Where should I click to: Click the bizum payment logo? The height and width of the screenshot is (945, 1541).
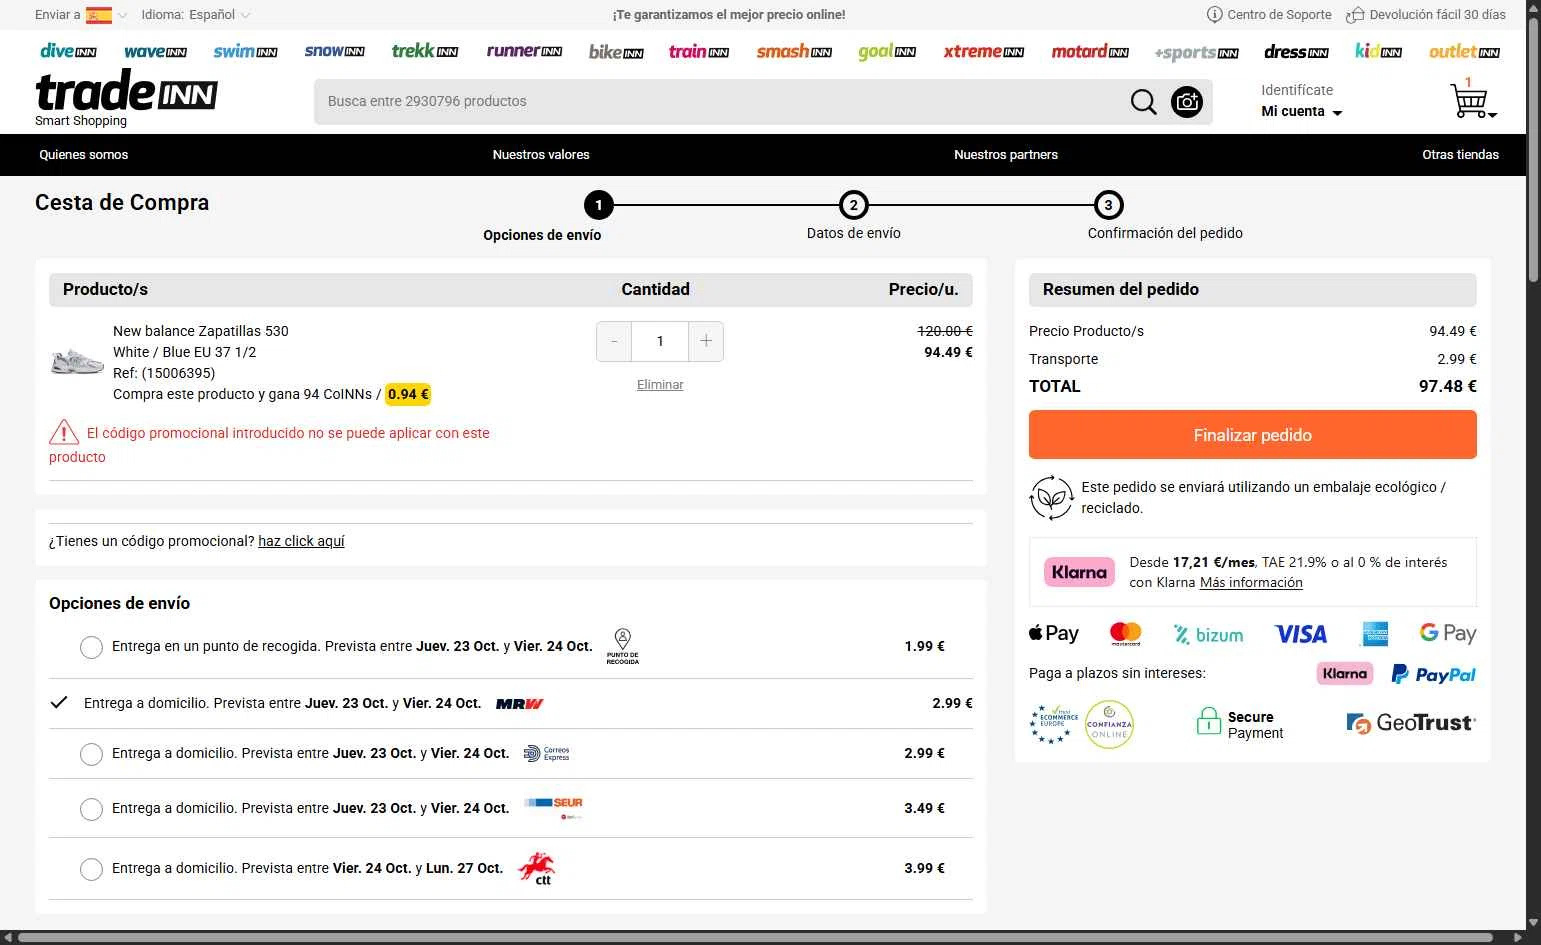[1208, 635]
